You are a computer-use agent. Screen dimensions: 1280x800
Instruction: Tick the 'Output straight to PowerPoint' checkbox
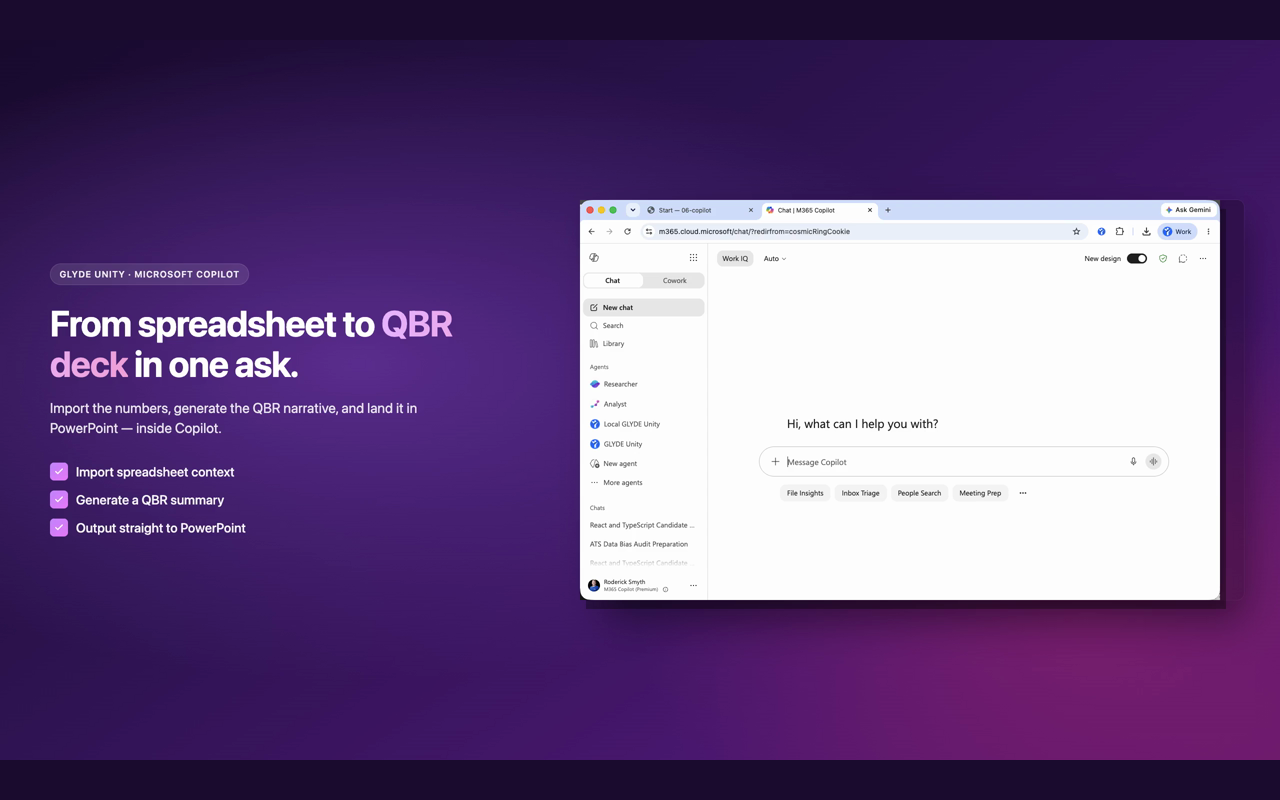click(59, 528)
